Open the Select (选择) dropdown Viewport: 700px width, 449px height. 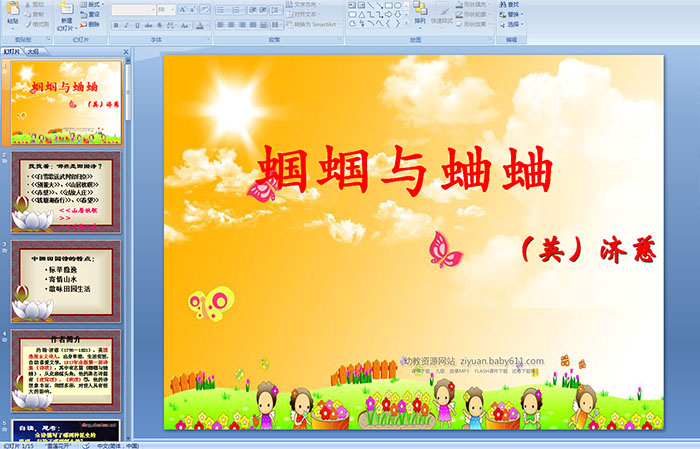[512, 24]
